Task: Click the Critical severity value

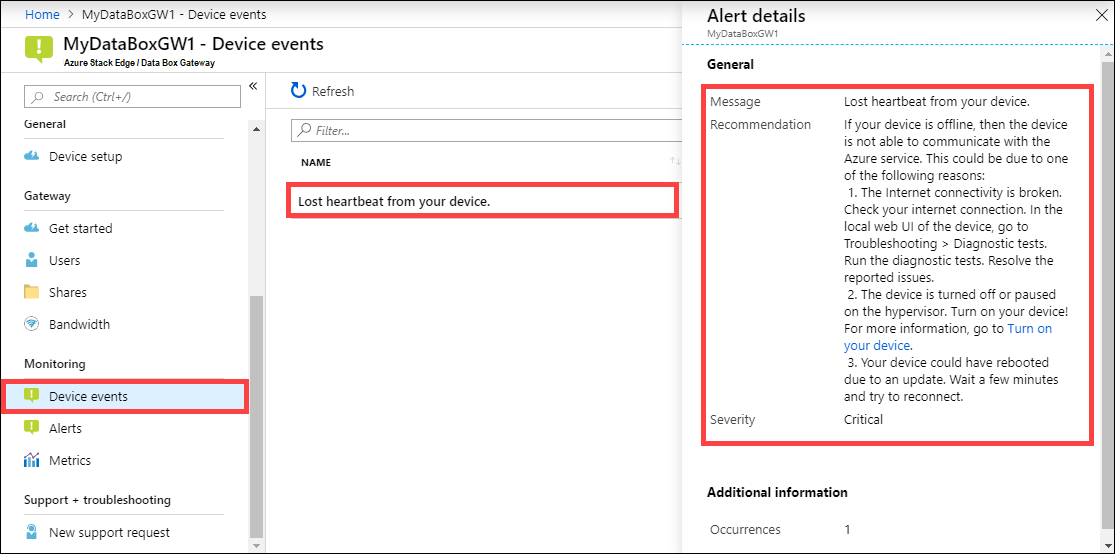Action: pyautogui.click(x=863, y=420)
